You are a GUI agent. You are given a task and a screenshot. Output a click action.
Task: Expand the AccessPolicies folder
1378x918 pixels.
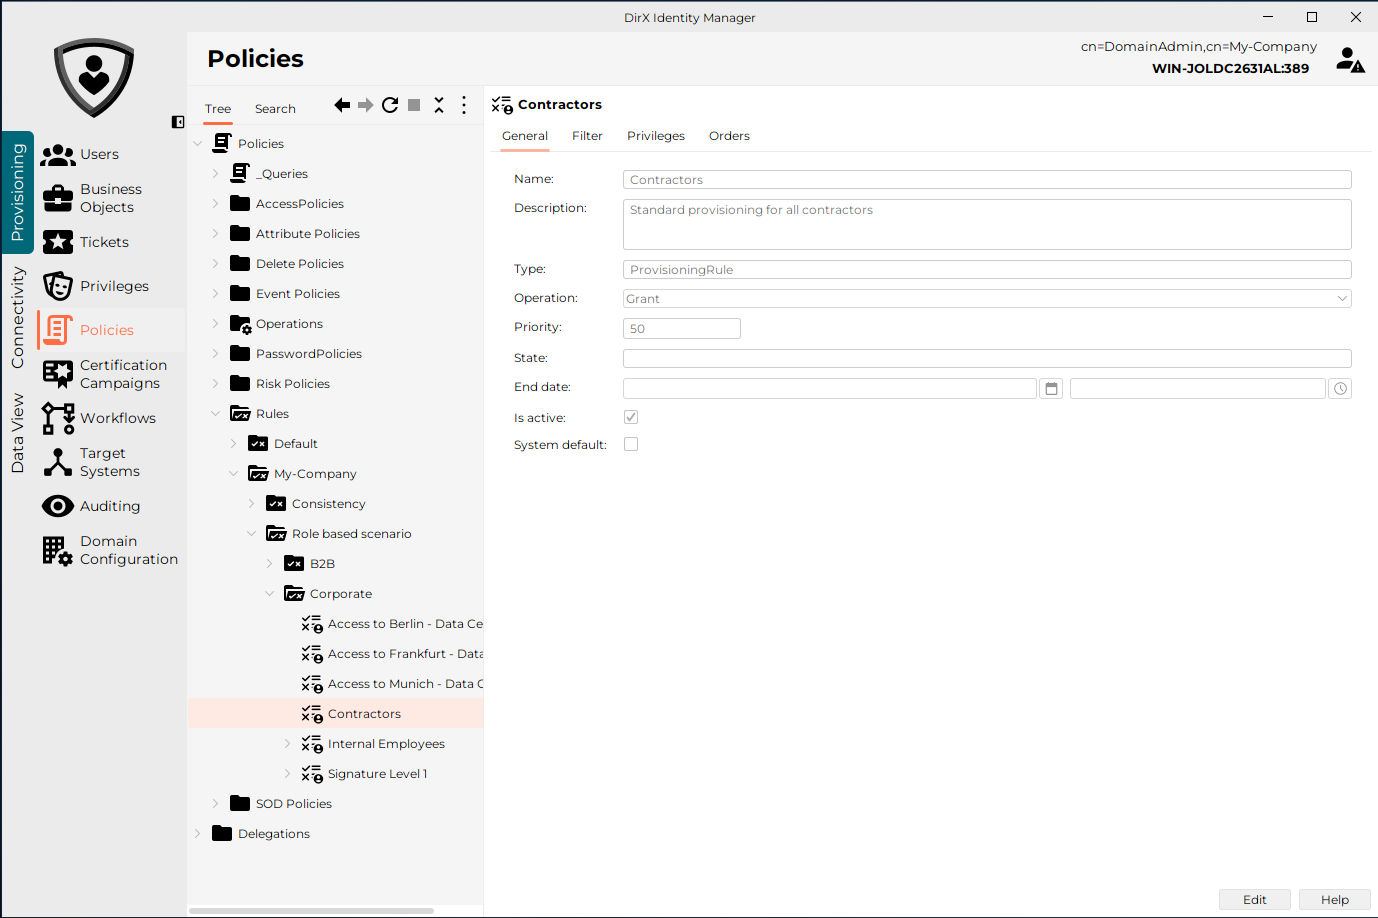click(x=215, y=204)
